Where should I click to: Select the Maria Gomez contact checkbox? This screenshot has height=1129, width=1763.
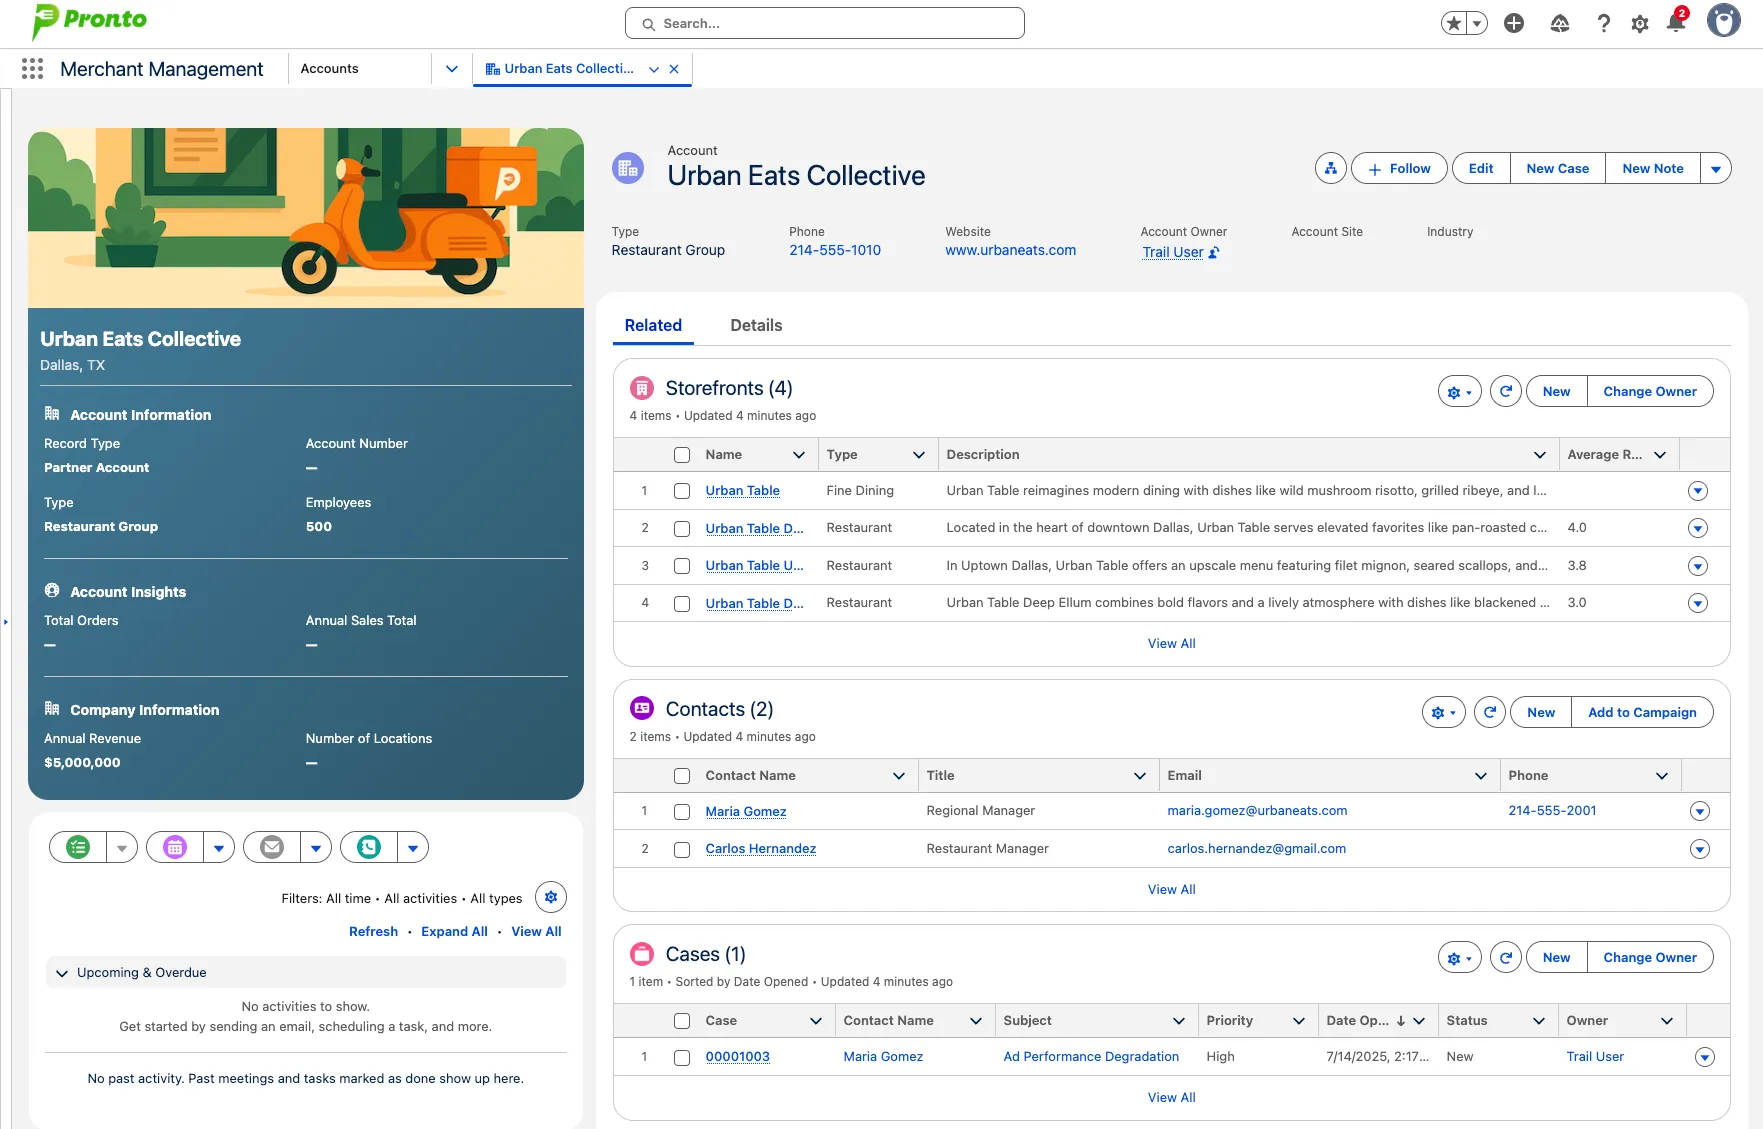682,812
